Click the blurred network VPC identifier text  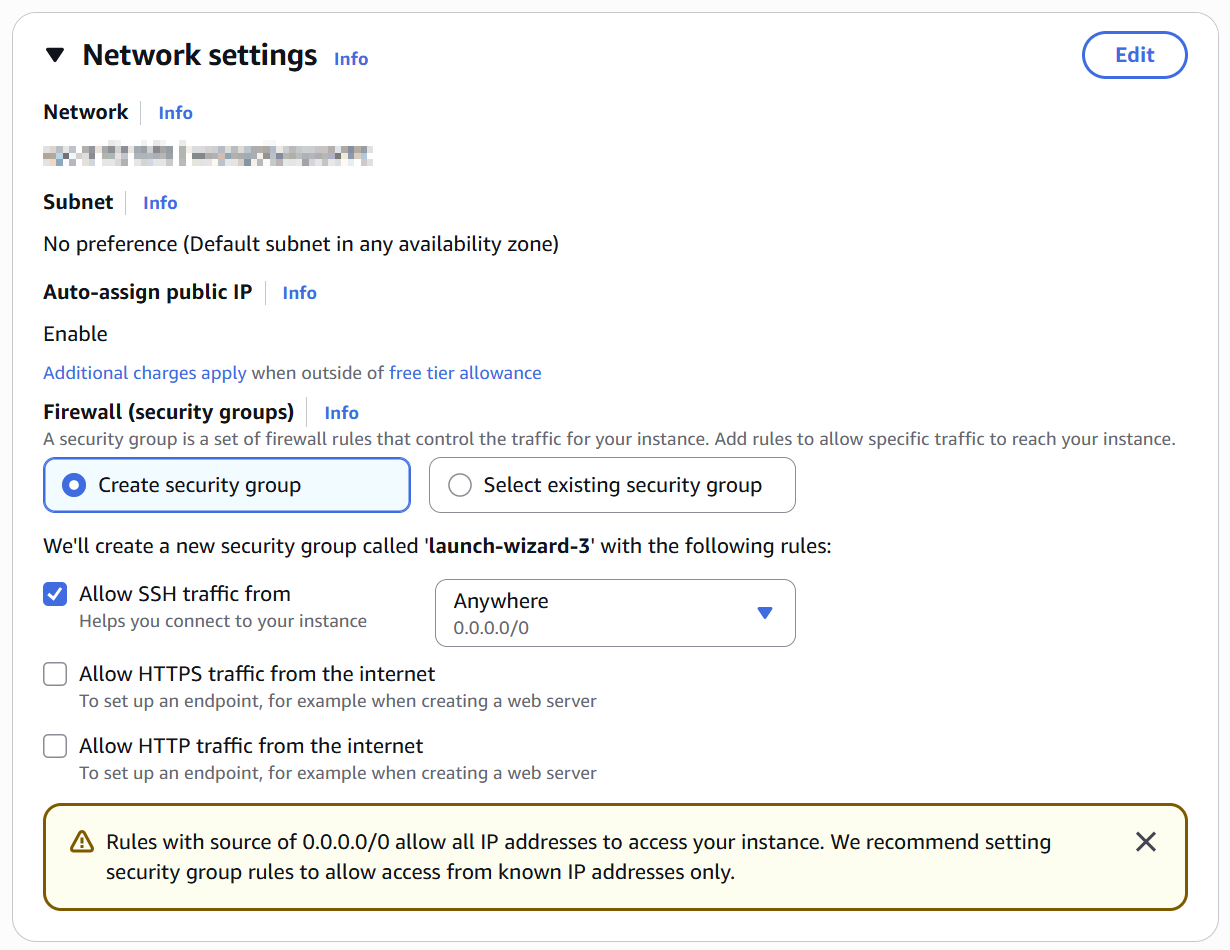click(208, 155)
